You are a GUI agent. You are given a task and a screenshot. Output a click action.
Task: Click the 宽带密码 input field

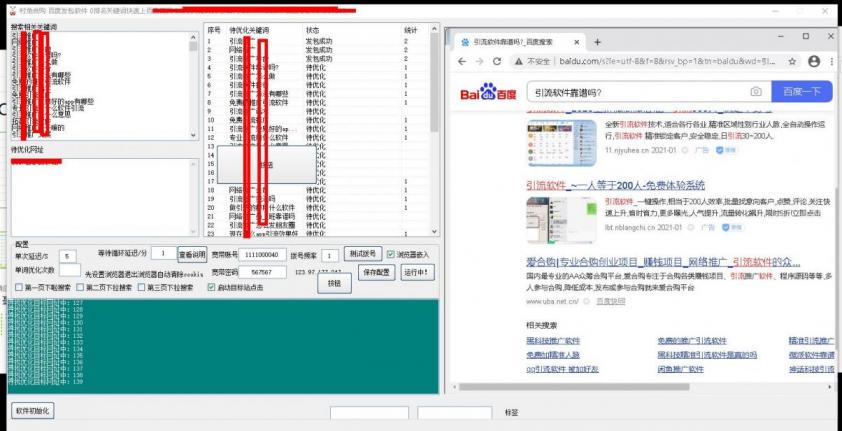coord(262,272)
